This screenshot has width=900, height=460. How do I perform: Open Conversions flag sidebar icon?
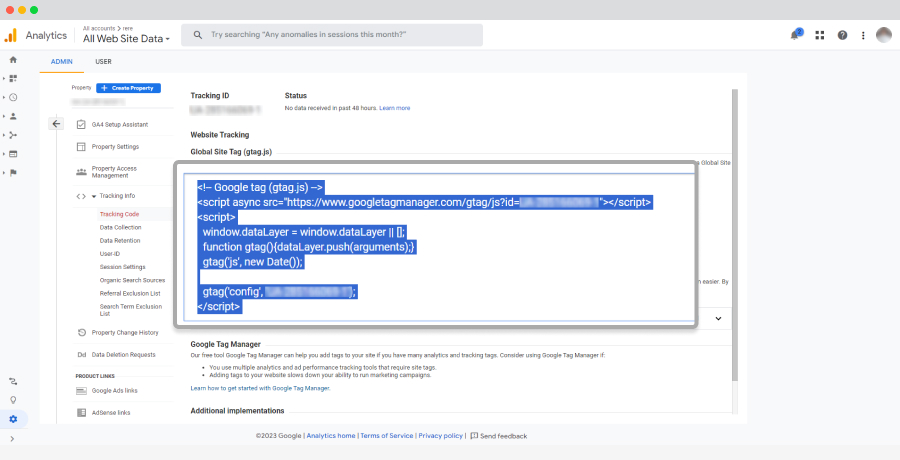point(13,172)
